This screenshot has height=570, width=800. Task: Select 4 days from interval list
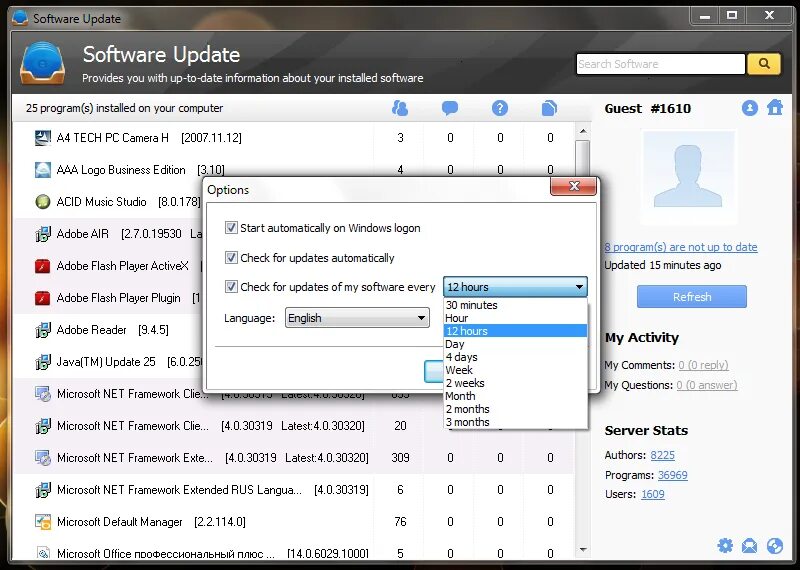click(515, 357)
